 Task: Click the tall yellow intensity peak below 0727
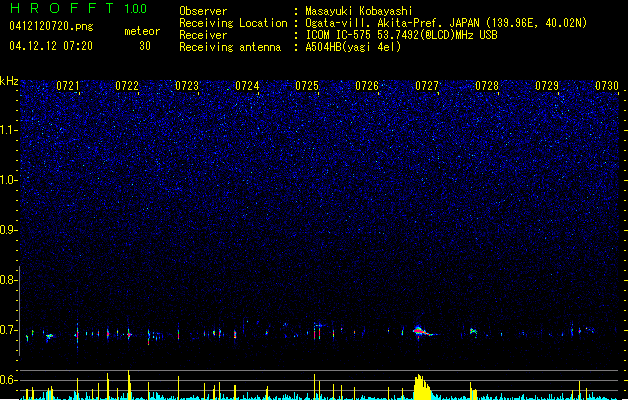pyautogui.click(x=422, y=388)
